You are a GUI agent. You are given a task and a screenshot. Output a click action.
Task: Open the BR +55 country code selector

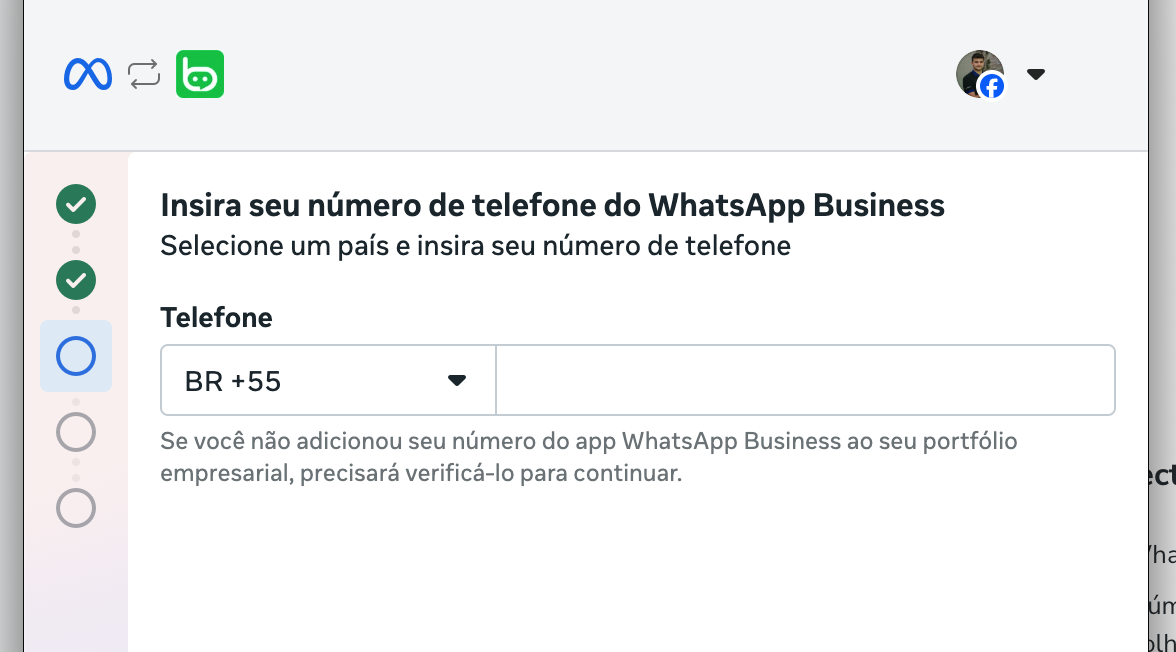coord(300,380)
